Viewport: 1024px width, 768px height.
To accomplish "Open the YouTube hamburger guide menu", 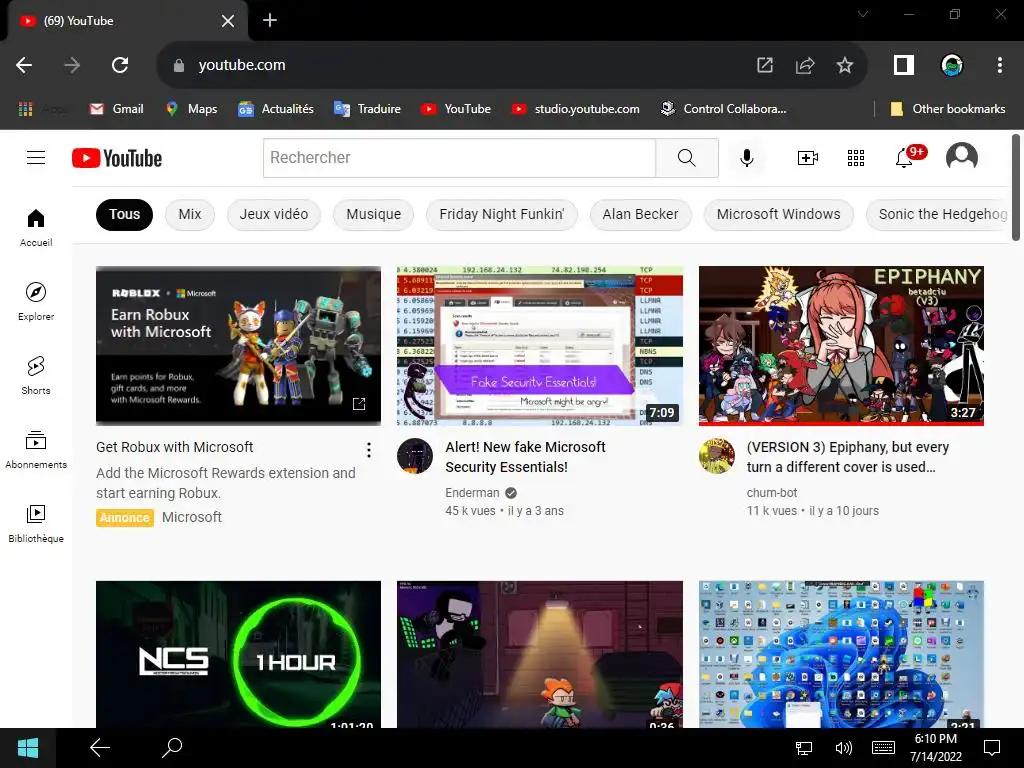I will (36, 157).
